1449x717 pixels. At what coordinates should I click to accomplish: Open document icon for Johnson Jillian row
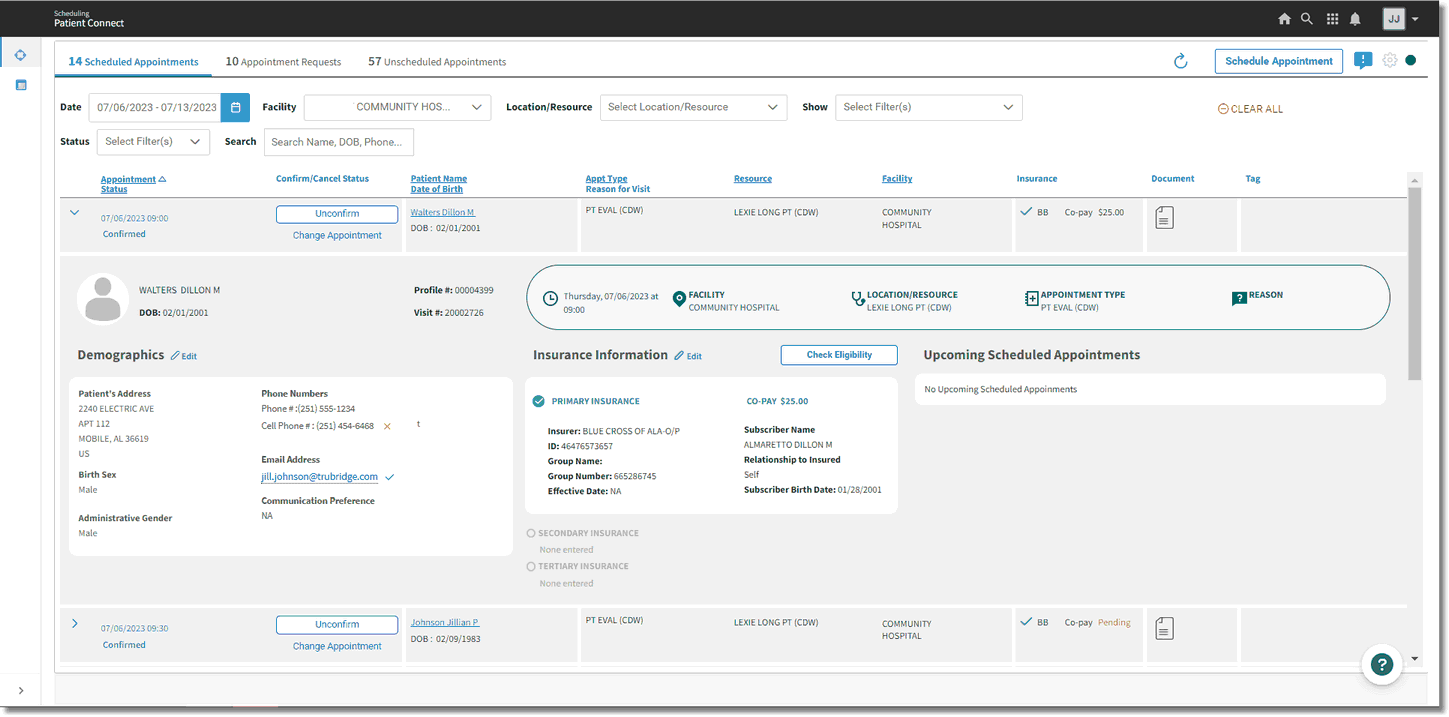[1164, 628]
